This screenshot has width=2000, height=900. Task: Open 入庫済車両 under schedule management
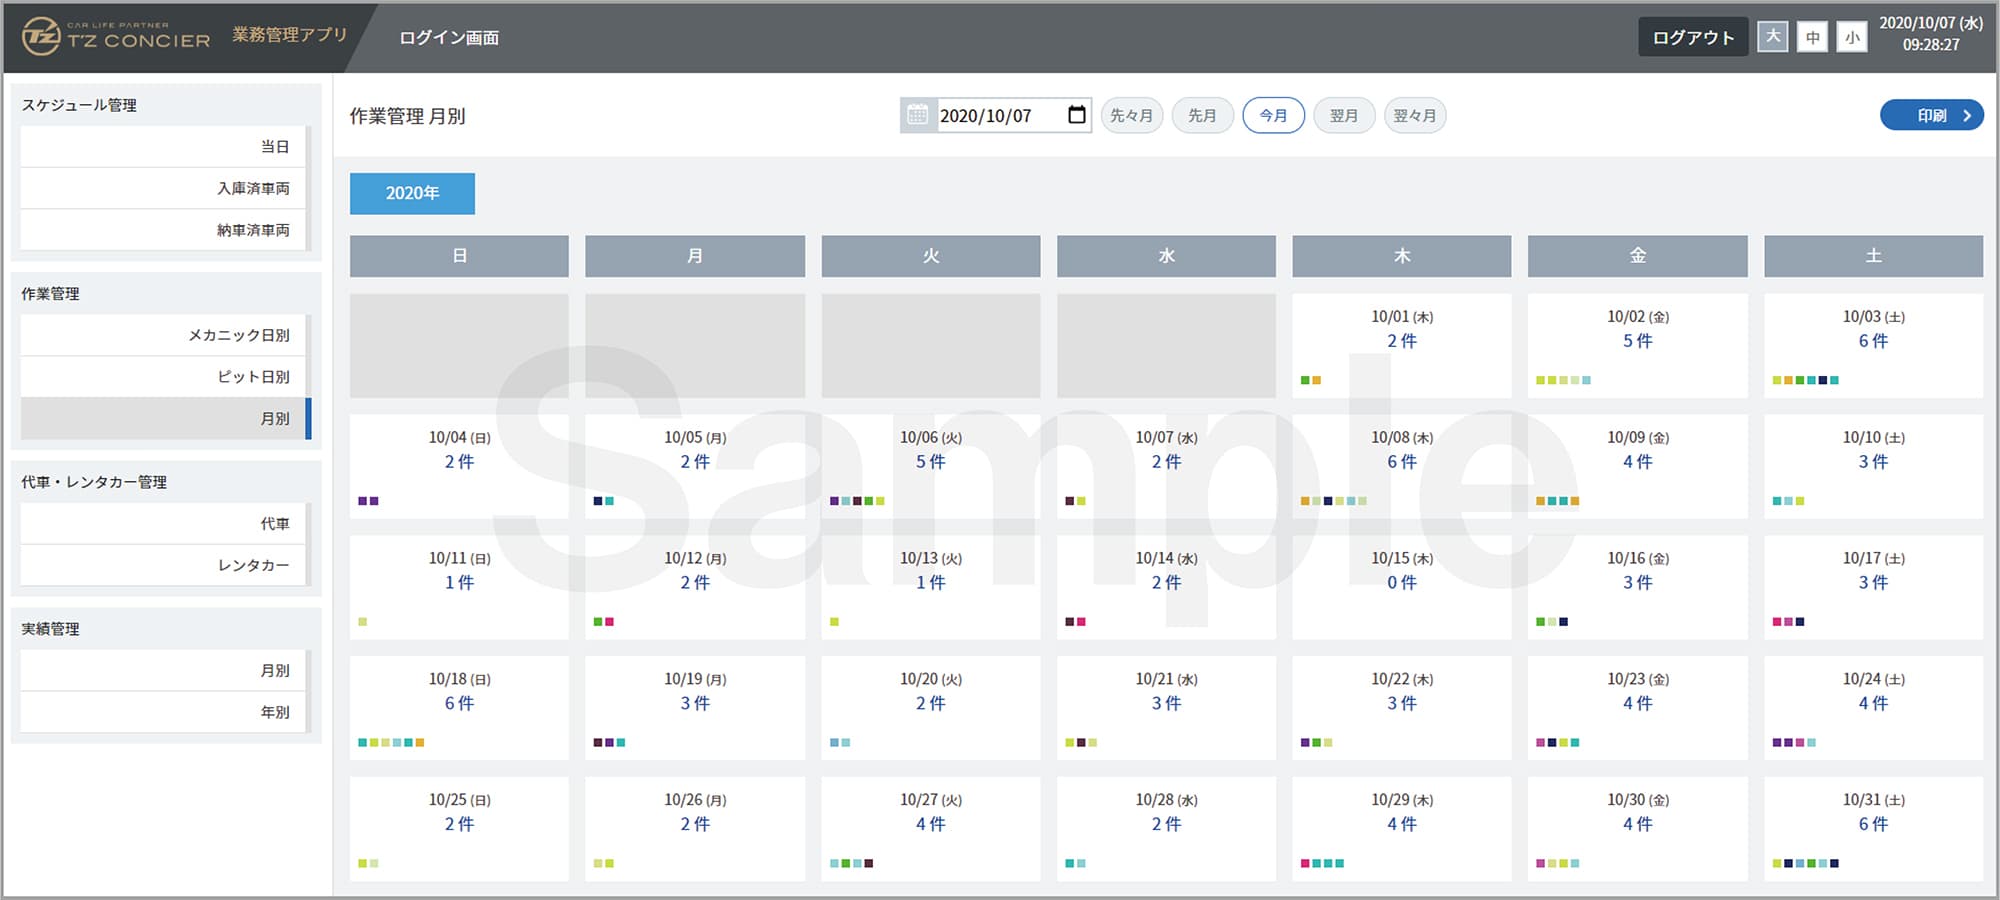click(x=165, y=188)
